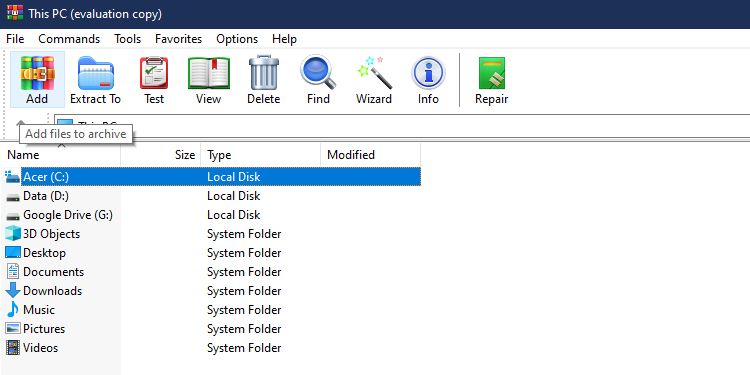Viewport: 750px width, 375px height.
Task: Click the WinRAR icon in title bar
Action: (15, 12)
